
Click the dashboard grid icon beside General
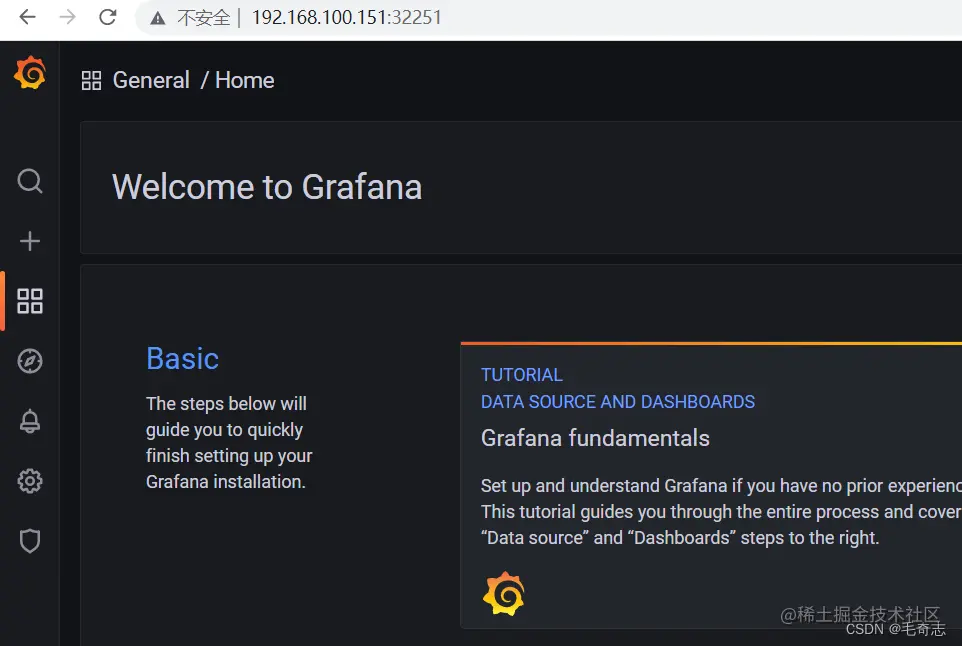tap(91, 80)
